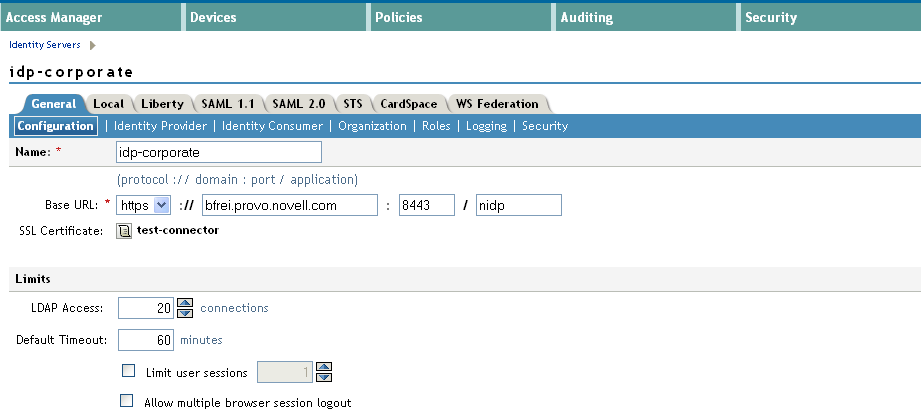
Task: Focus the Default Timeout minutes field
Action: pyautogui.click(x=146, y=340)
